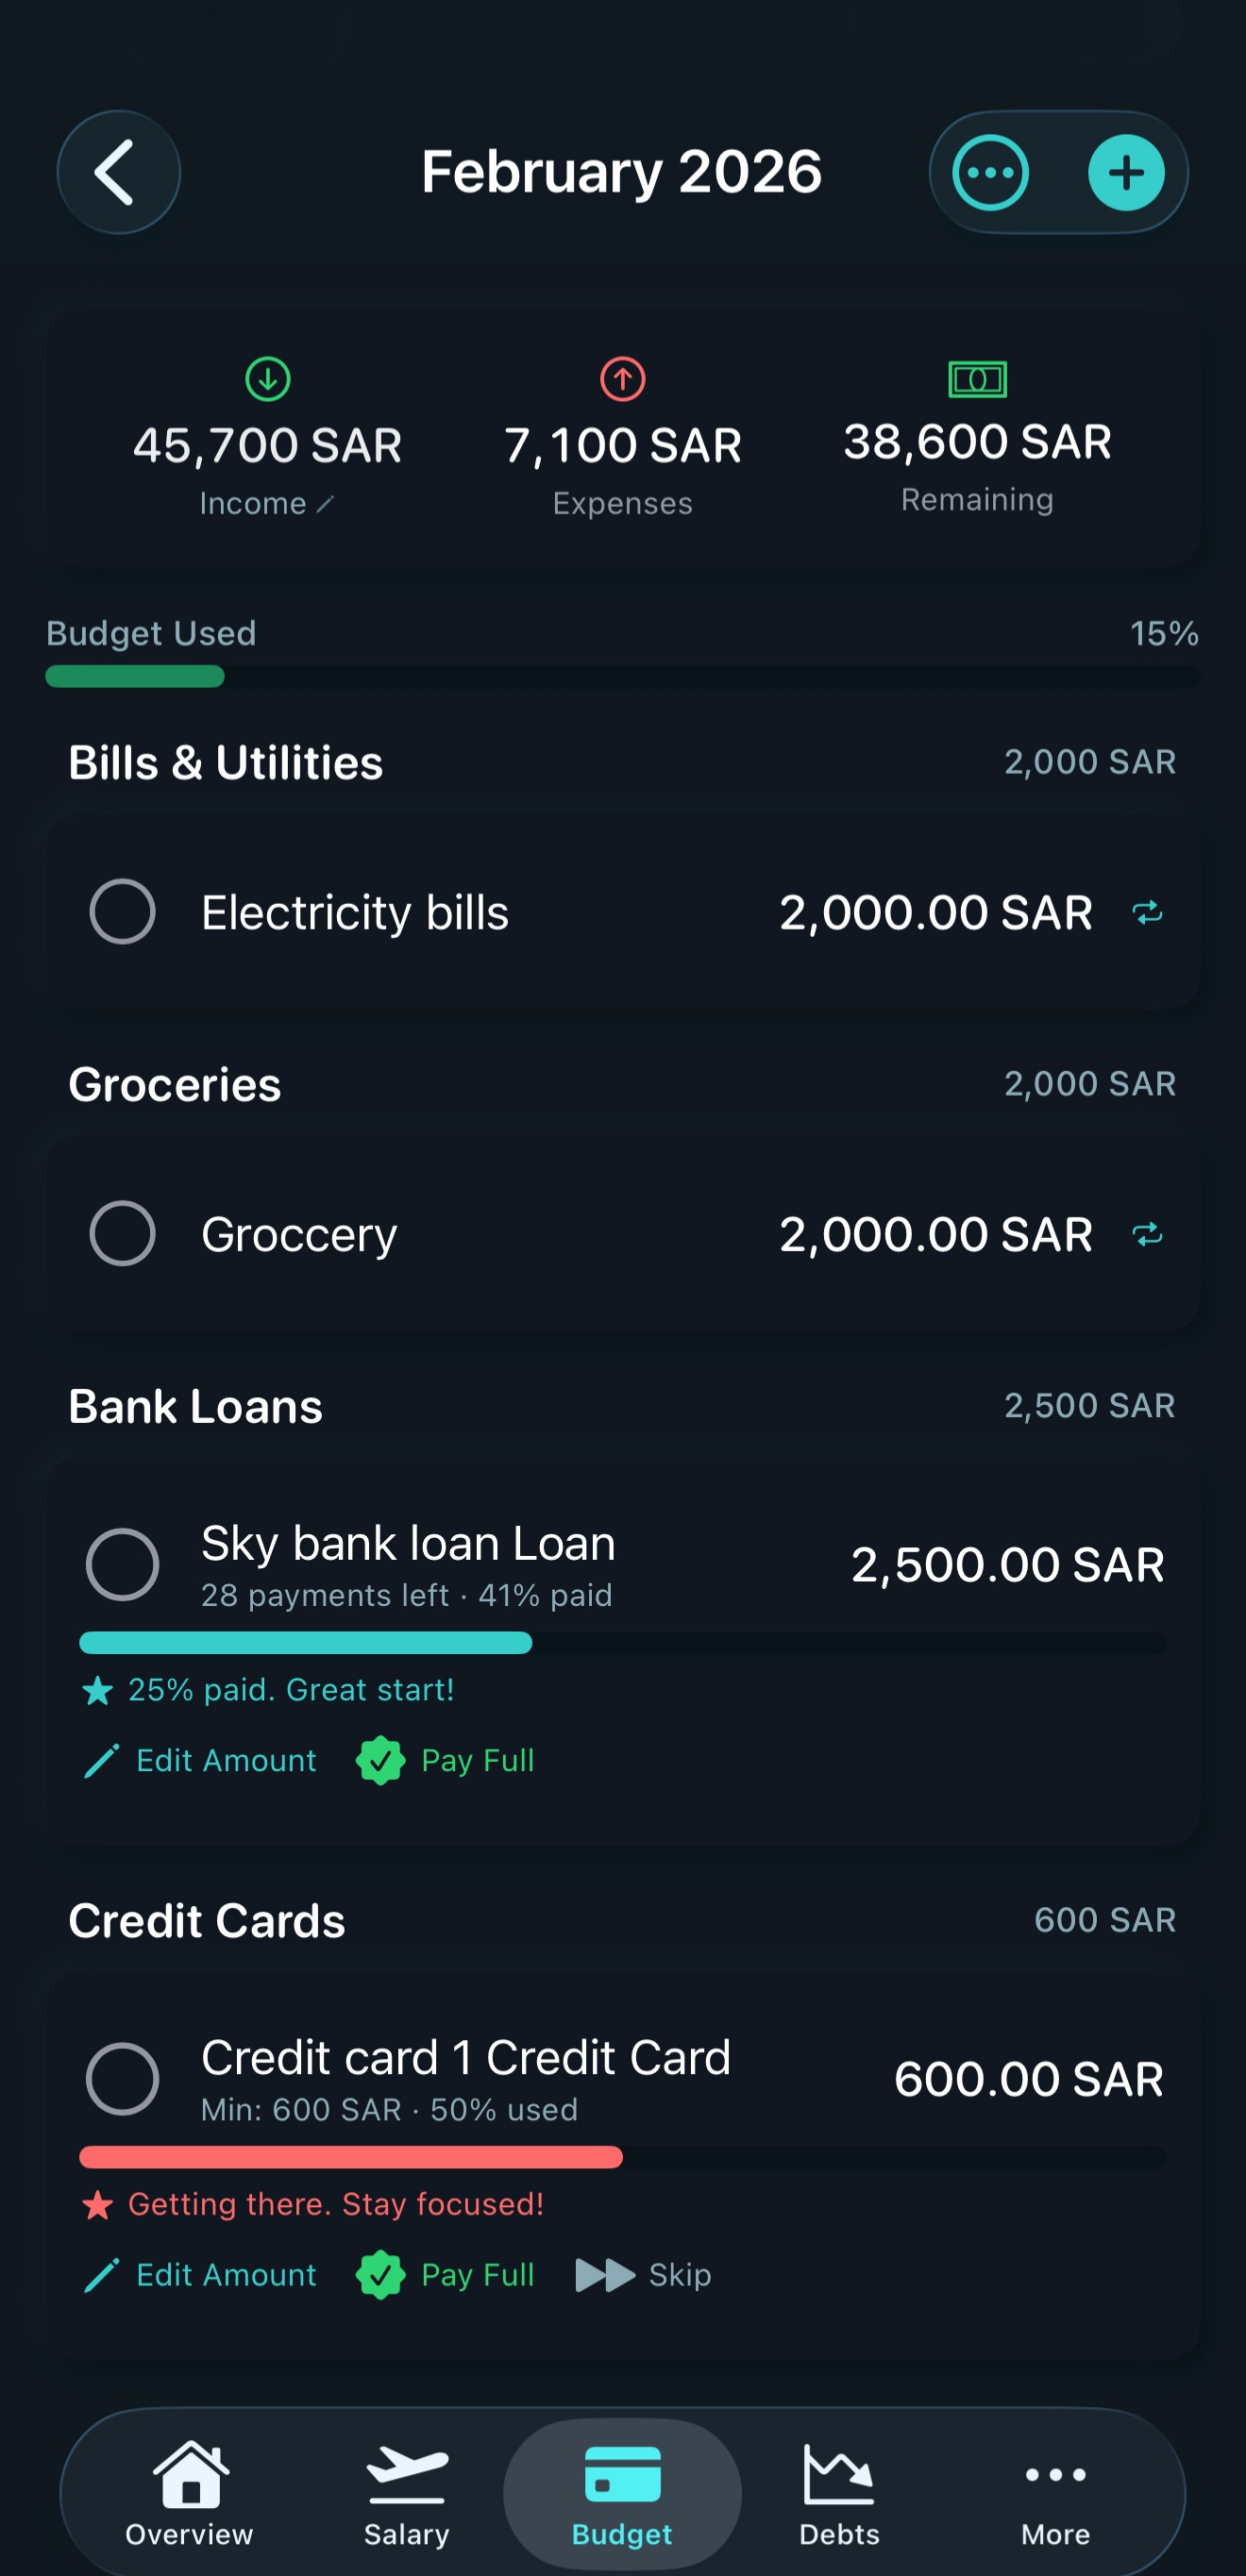This screenshot has height=2576, width=1246.
Task: Tap the Budget Used progress bar
Action: point(622,676)
